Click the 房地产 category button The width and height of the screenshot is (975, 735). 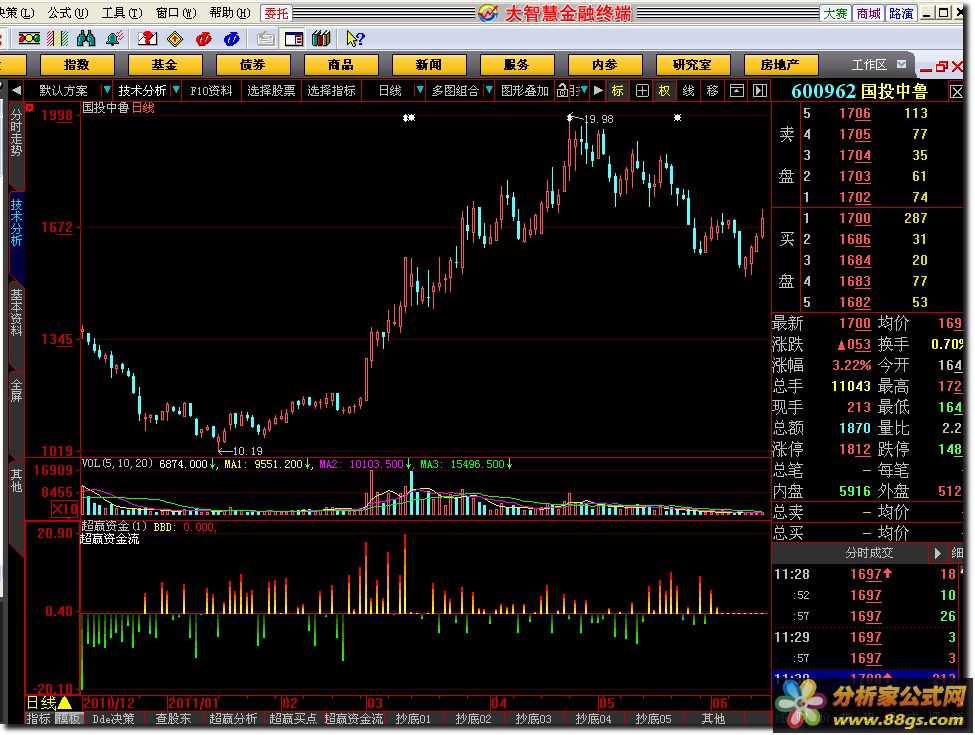click(780, 65)
